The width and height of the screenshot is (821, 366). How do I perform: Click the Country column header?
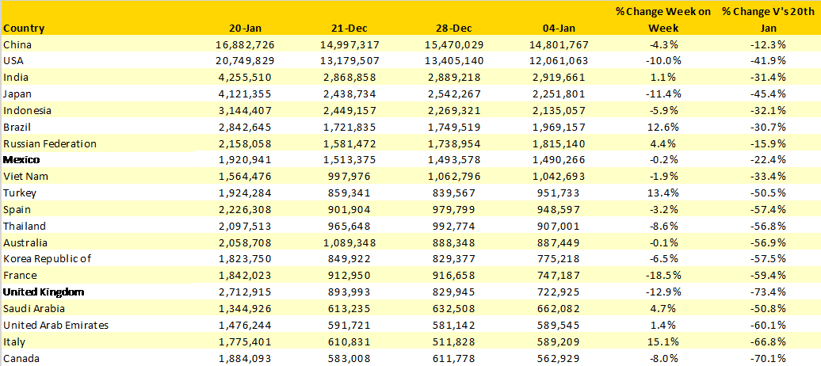(24, 28)
